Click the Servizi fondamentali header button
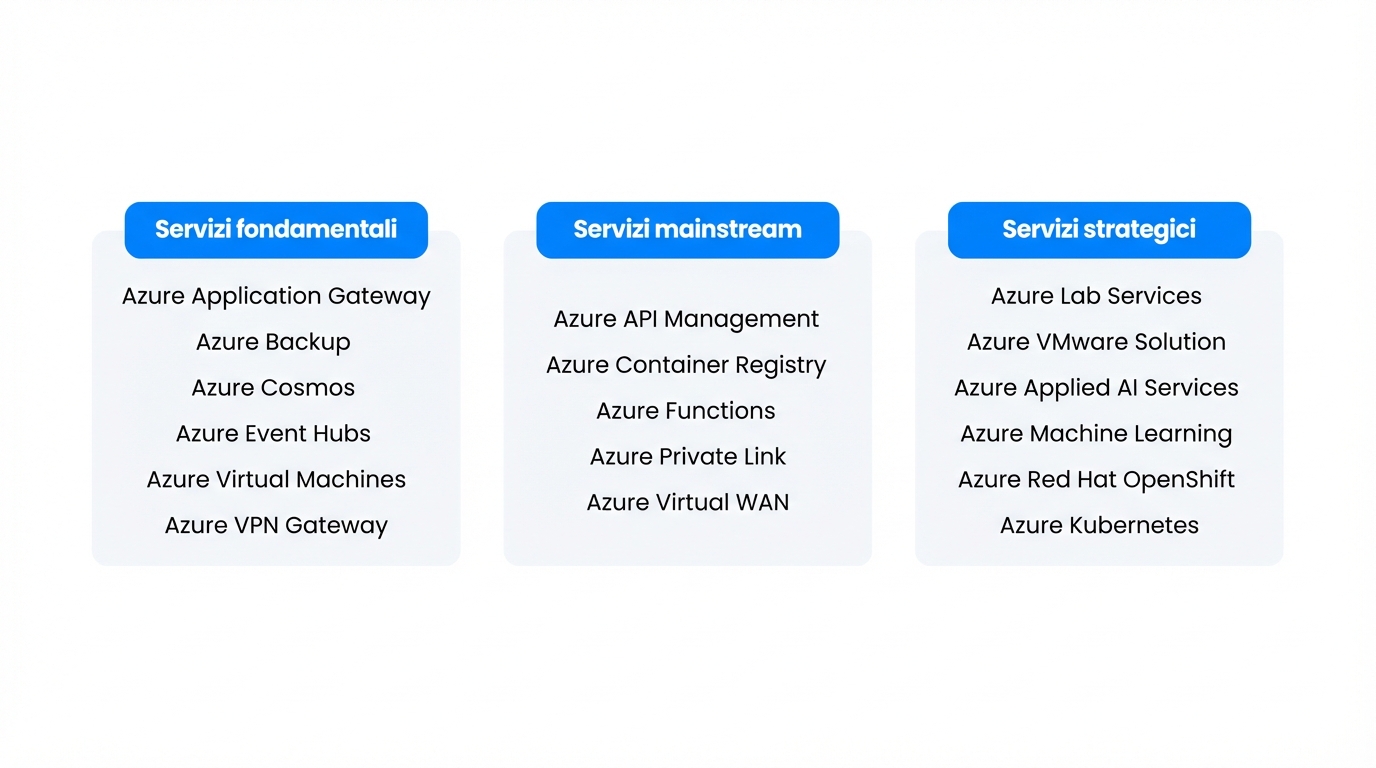1376x768 pixels. [x=276, y=230]
